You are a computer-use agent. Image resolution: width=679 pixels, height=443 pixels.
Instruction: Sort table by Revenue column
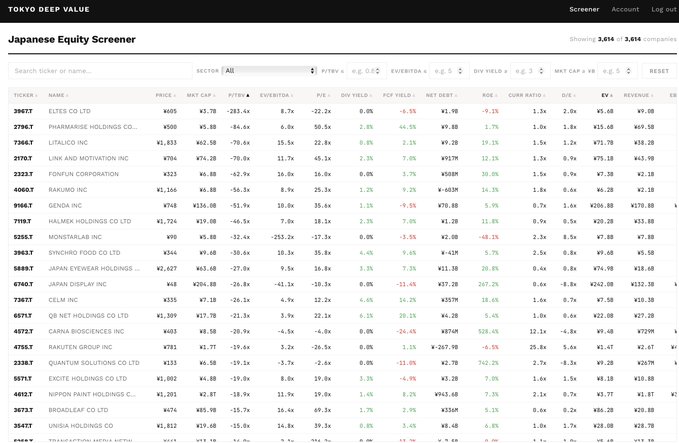(x=638, y=95)
